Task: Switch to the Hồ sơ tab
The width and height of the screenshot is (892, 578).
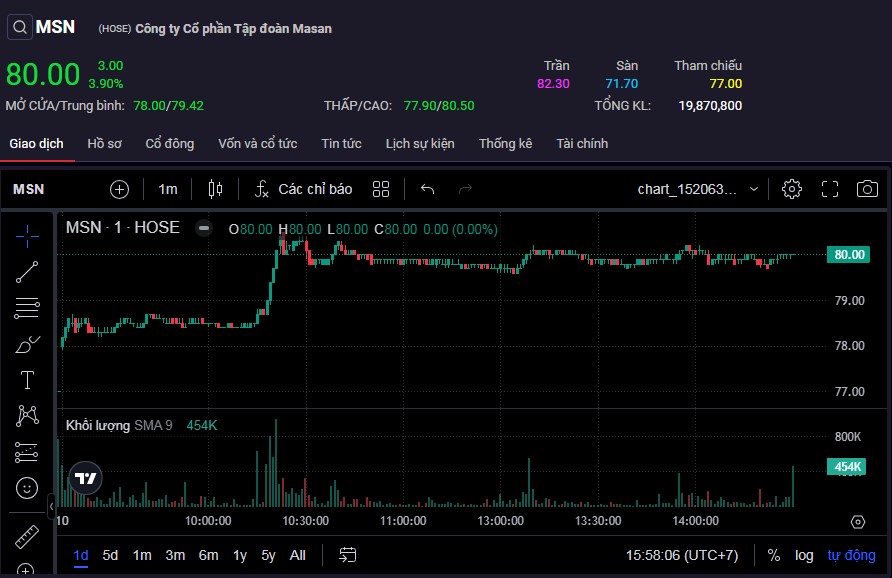Action: click(104, 143)
